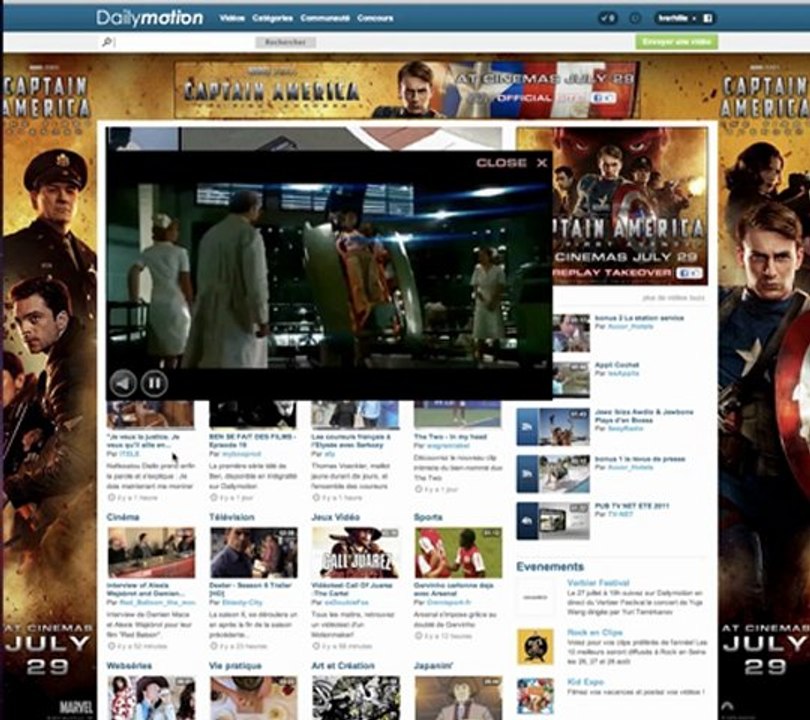
Task: Open the Kid Expo event link
Action: 585,682
